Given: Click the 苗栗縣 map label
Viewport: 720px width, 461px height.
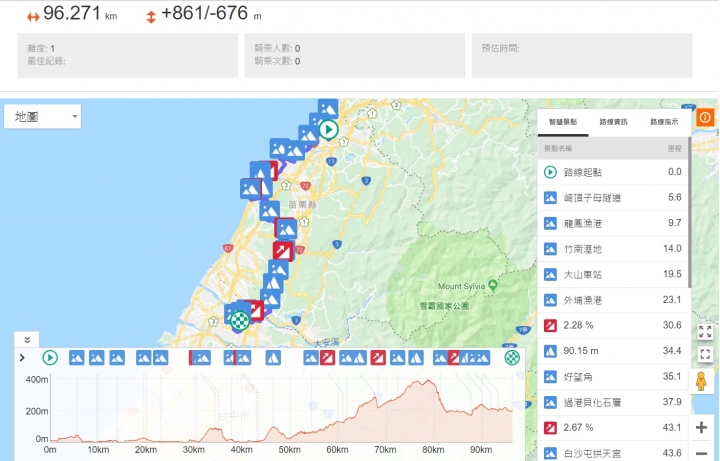Looking at the screenshot, I should (x=302, y=204).
